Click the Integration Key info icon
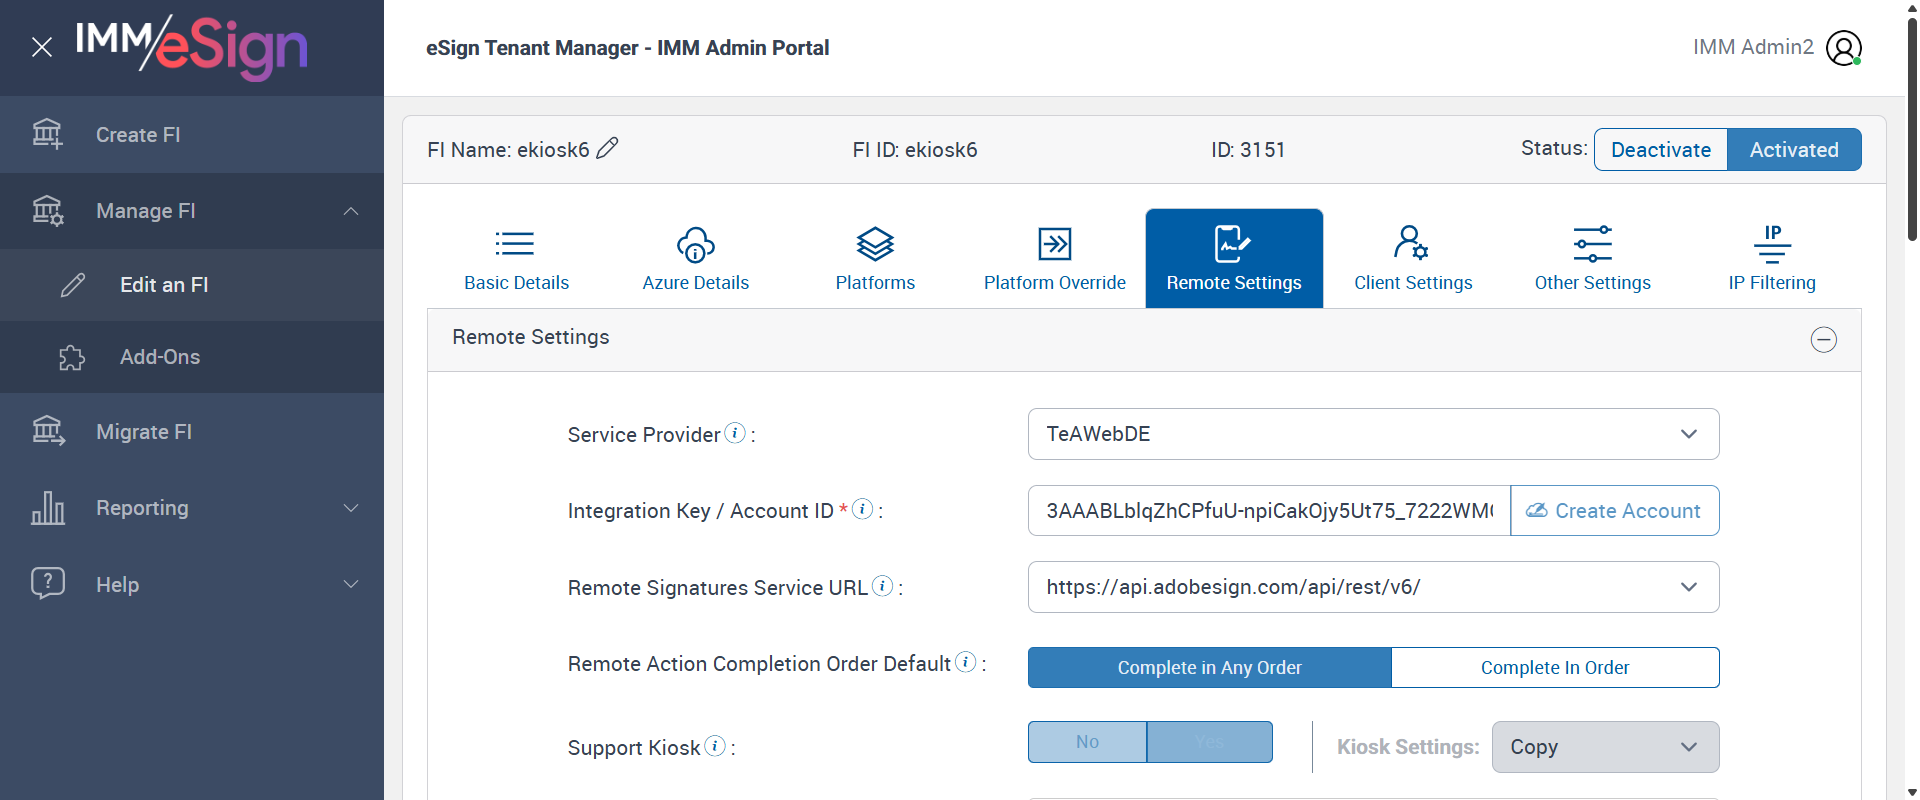Screen dimensions: 1920x800 click(x=862, y=509)
